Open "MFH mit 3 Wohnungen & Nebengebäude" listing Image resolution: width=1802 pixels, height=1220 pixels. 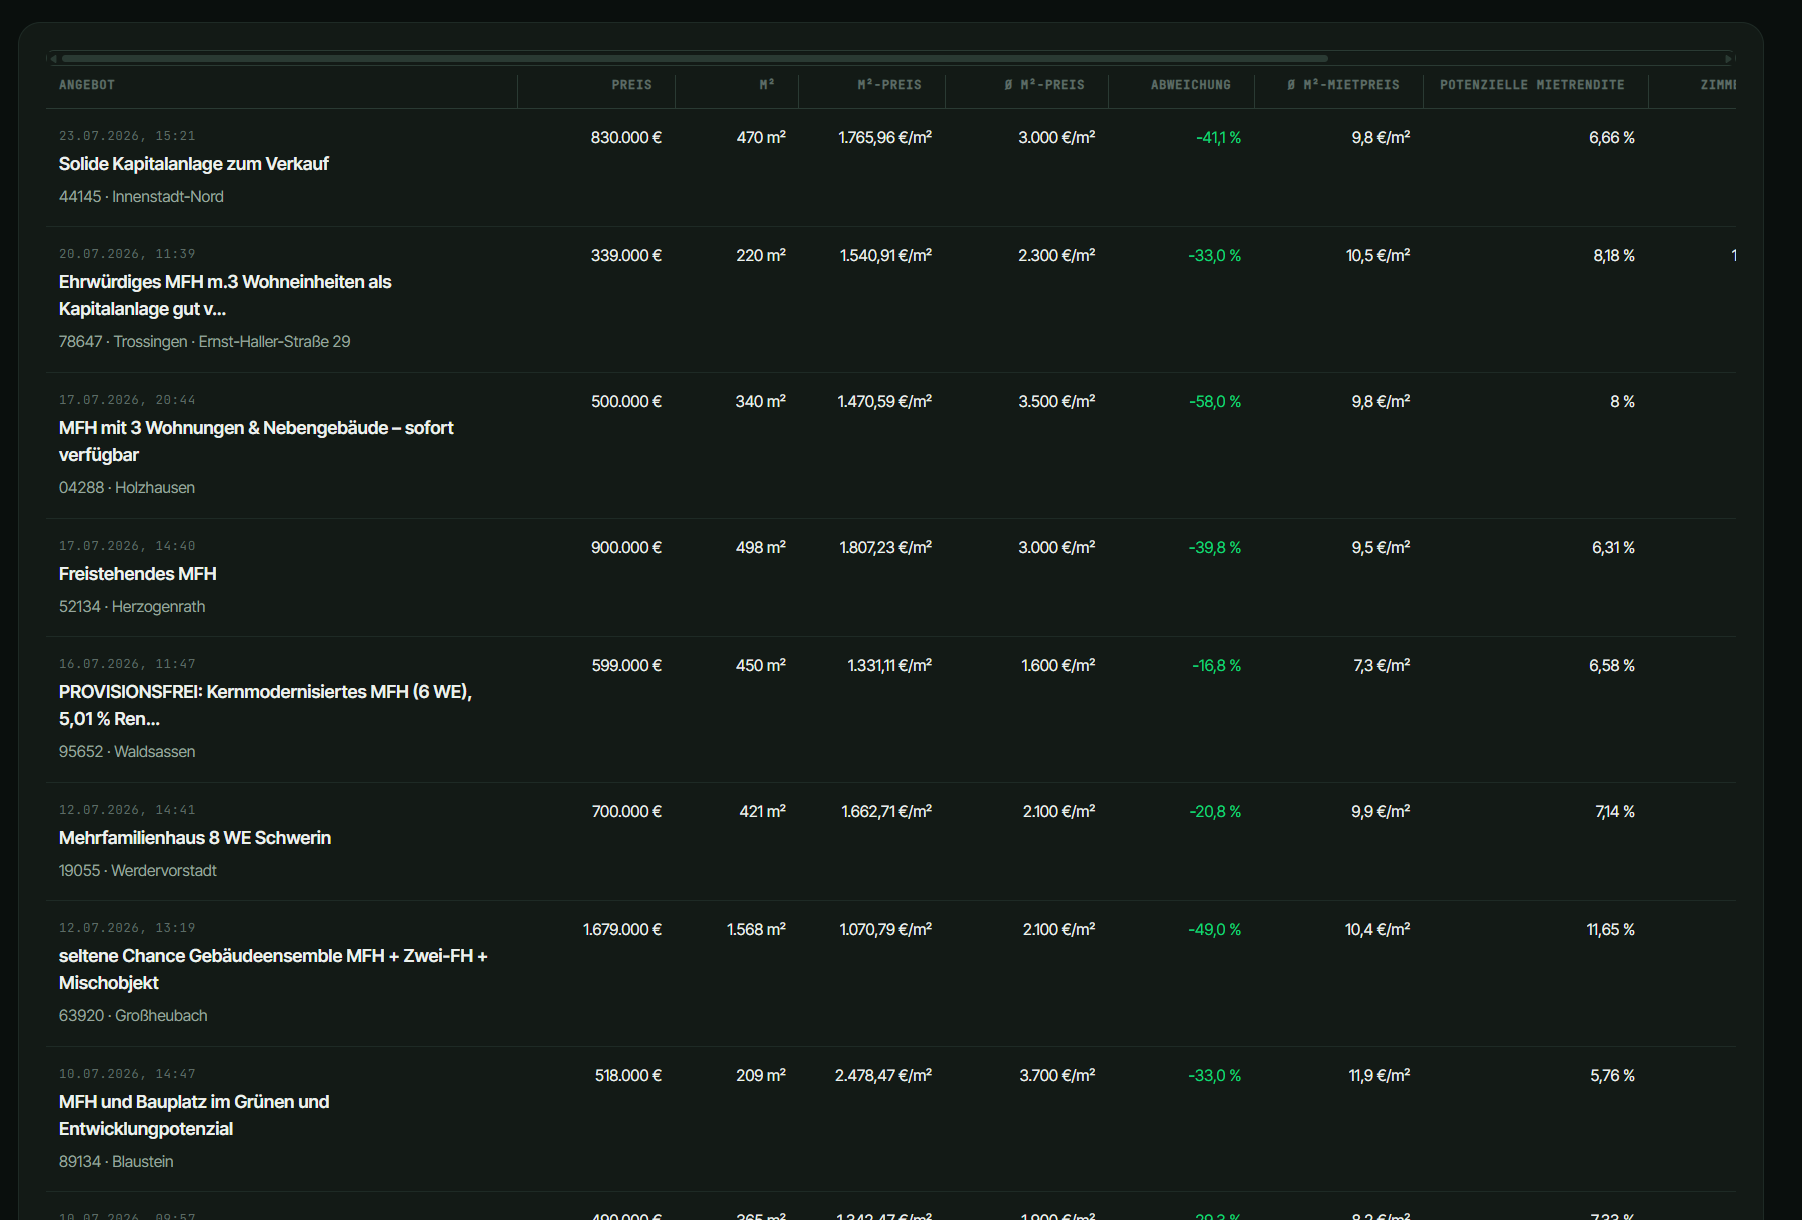(256, 442)
